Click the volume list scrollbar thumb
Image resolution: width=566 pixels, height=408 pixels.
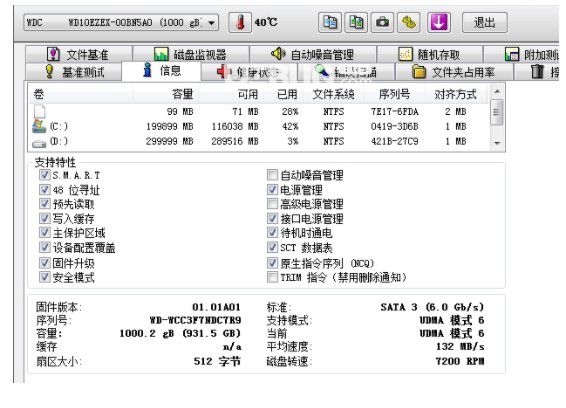pos(497,112)
